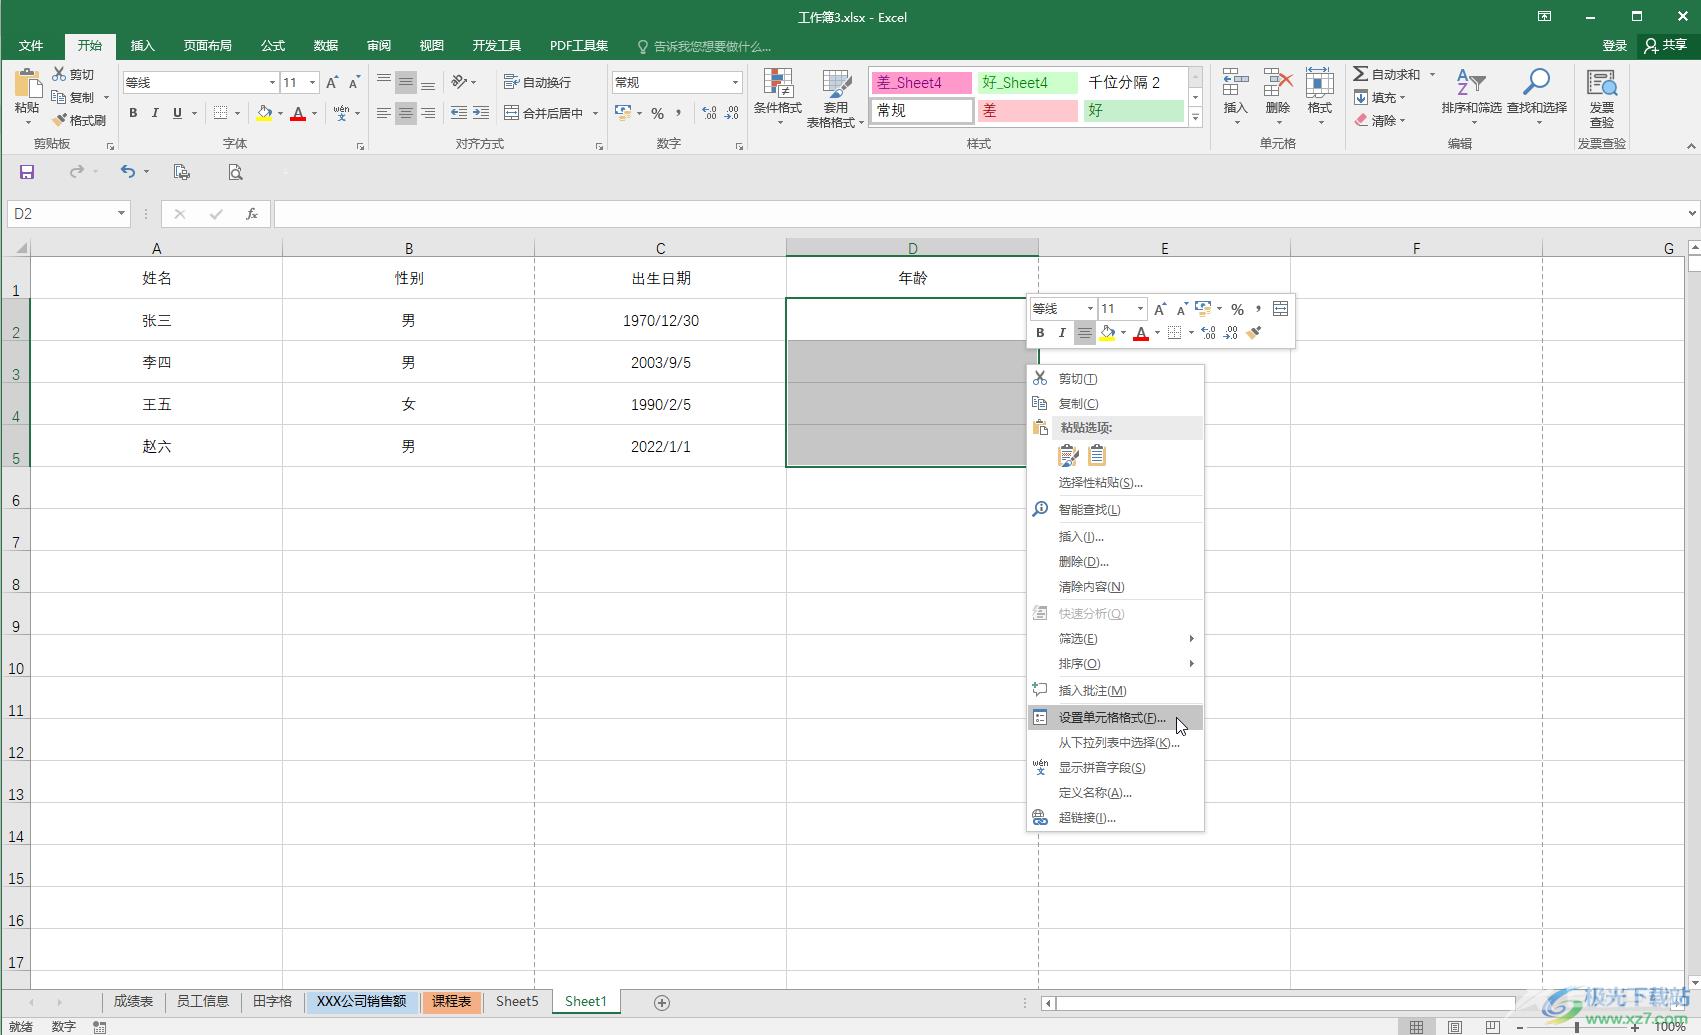
Task: Open the 文件 tab
Action: point(31,45)
